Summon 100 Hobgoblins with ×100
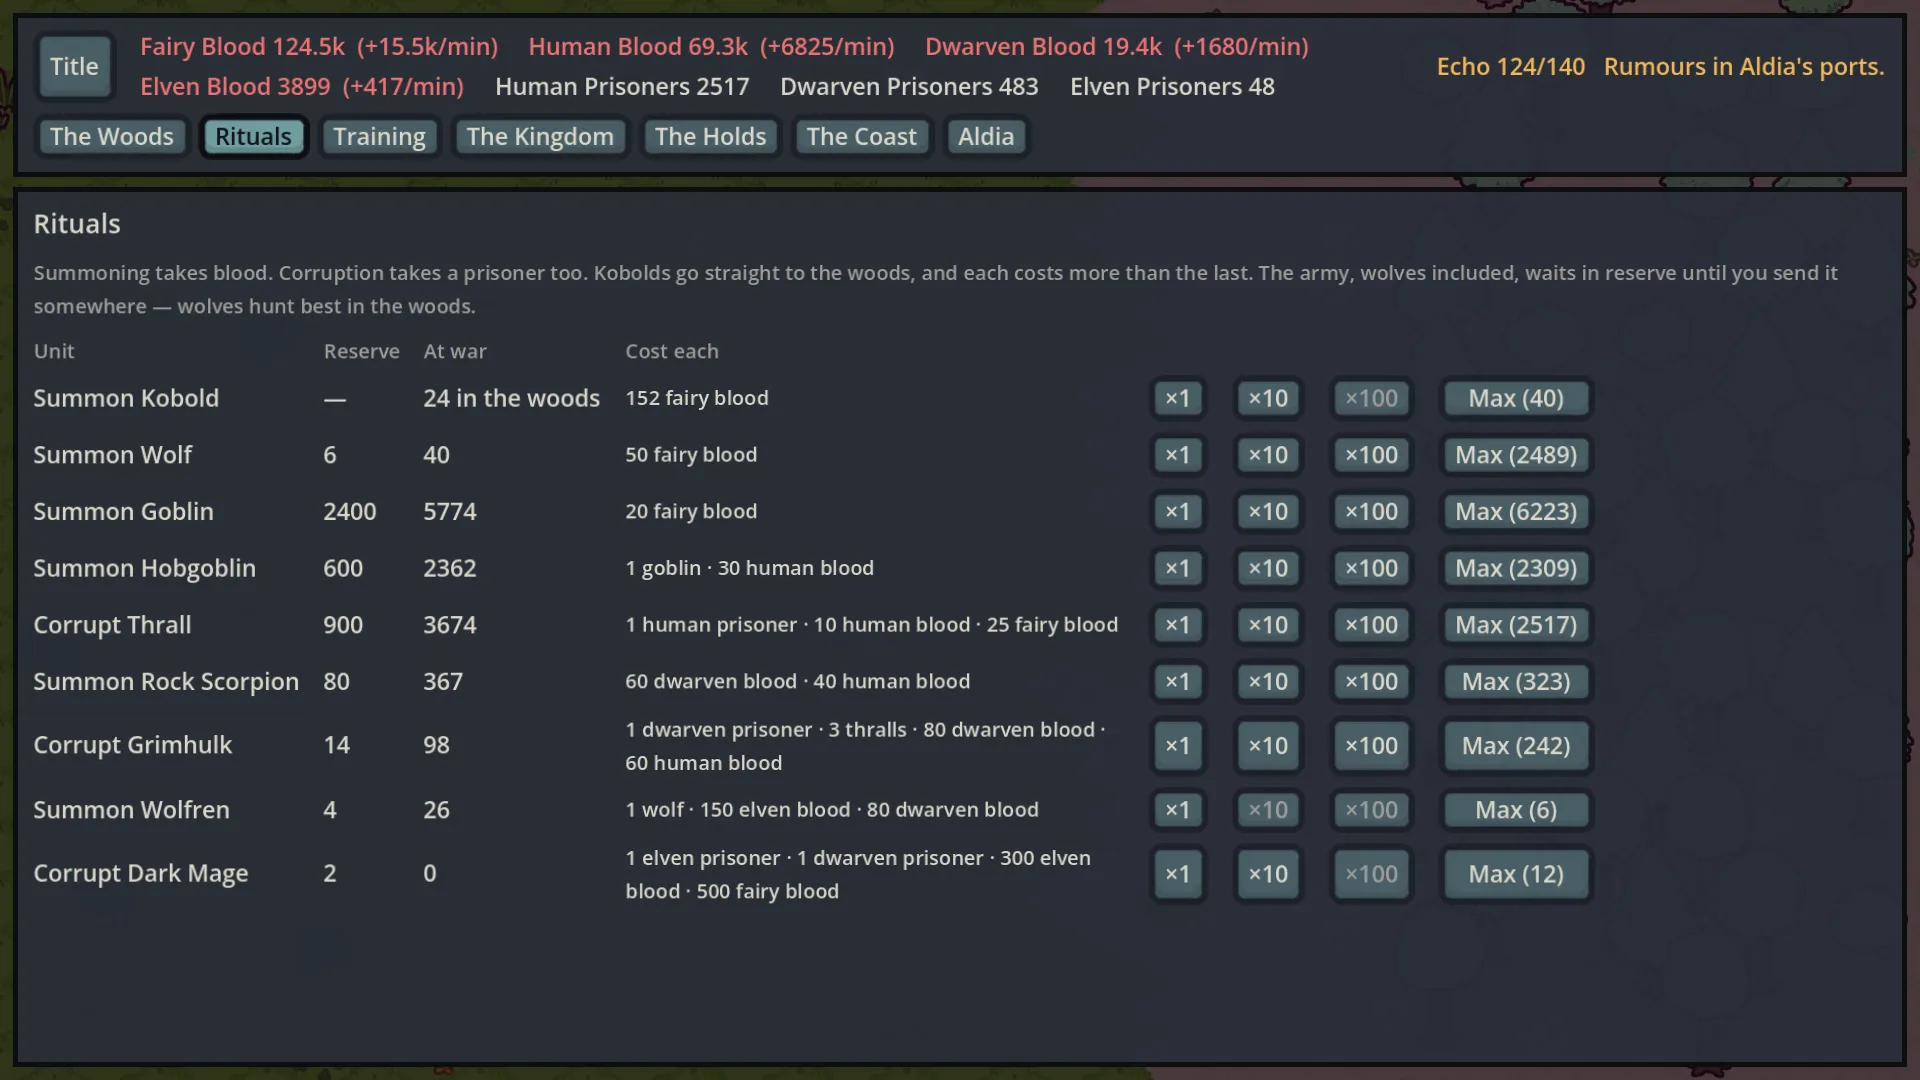 1371,569
